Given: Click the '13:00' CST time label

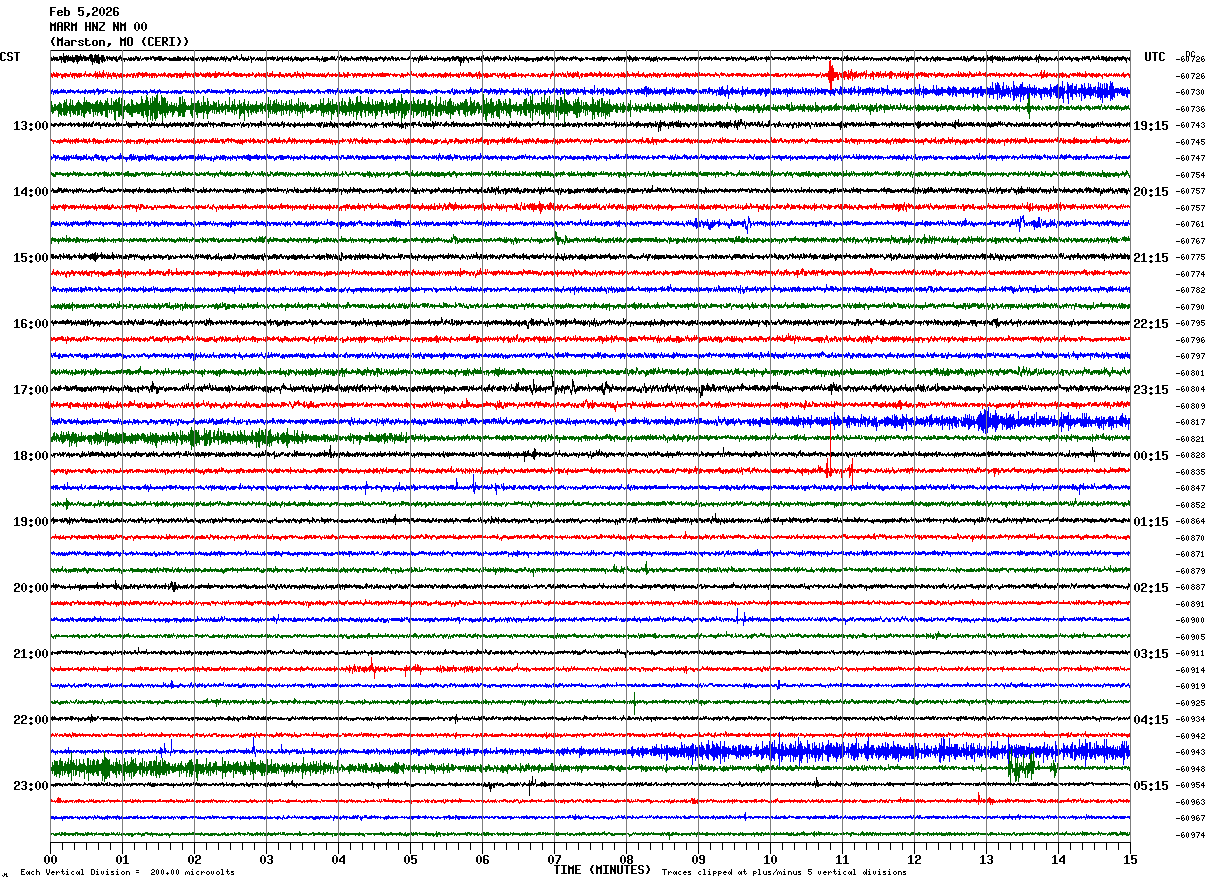Looking at the screenshot, I should 31,126.
